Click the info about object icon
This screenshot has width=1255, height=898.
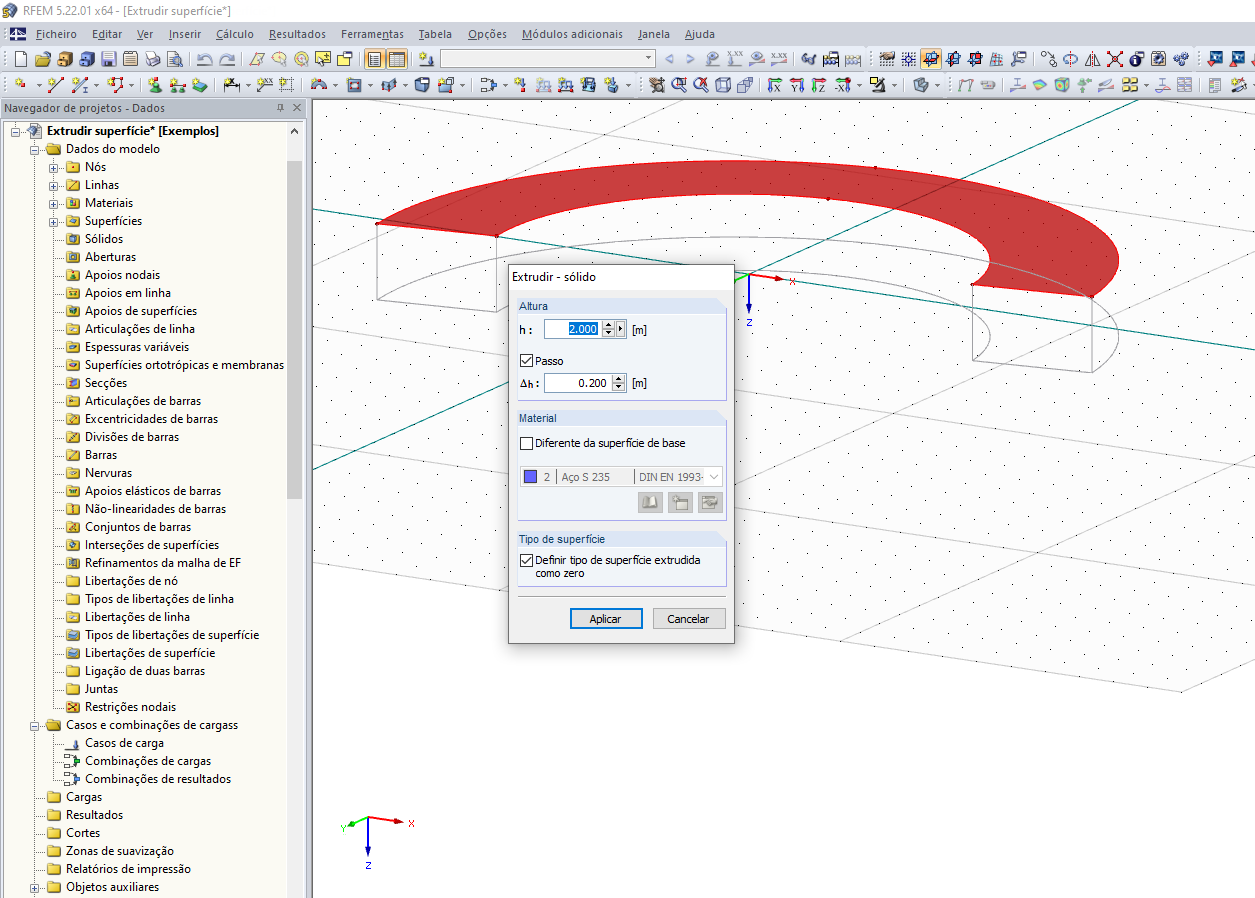[1136, 59]
